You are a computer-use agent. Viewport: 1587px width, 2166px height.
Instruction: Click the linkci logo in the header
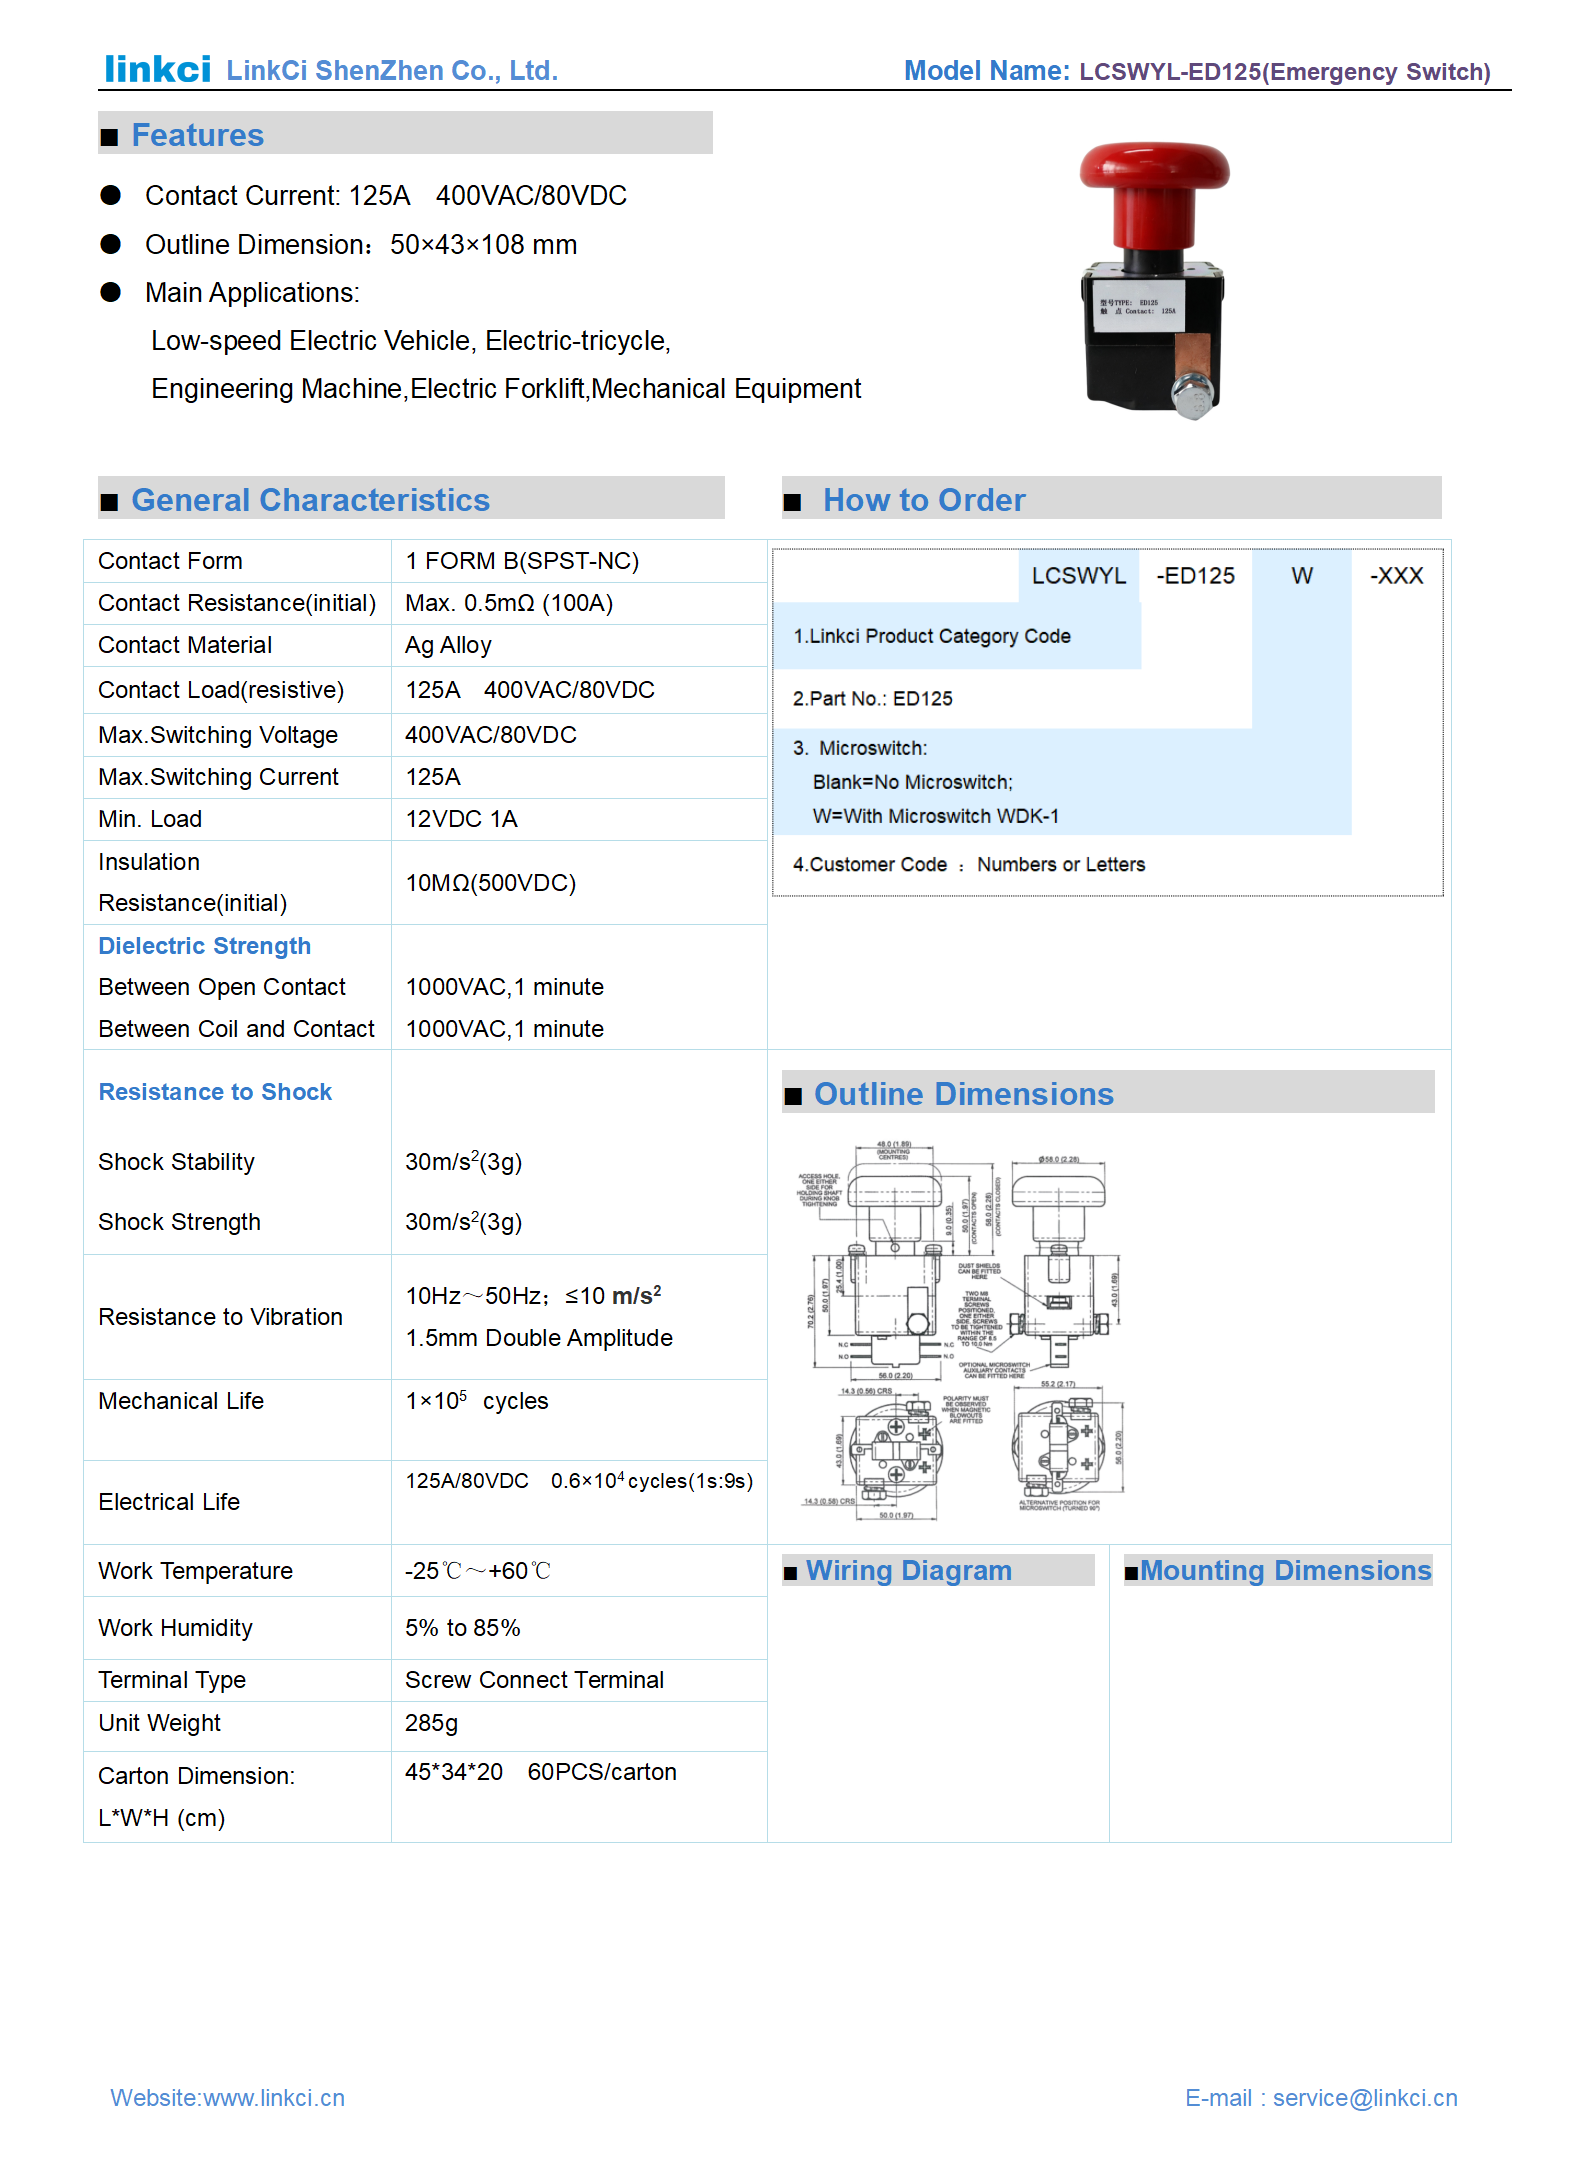(157, 69)
